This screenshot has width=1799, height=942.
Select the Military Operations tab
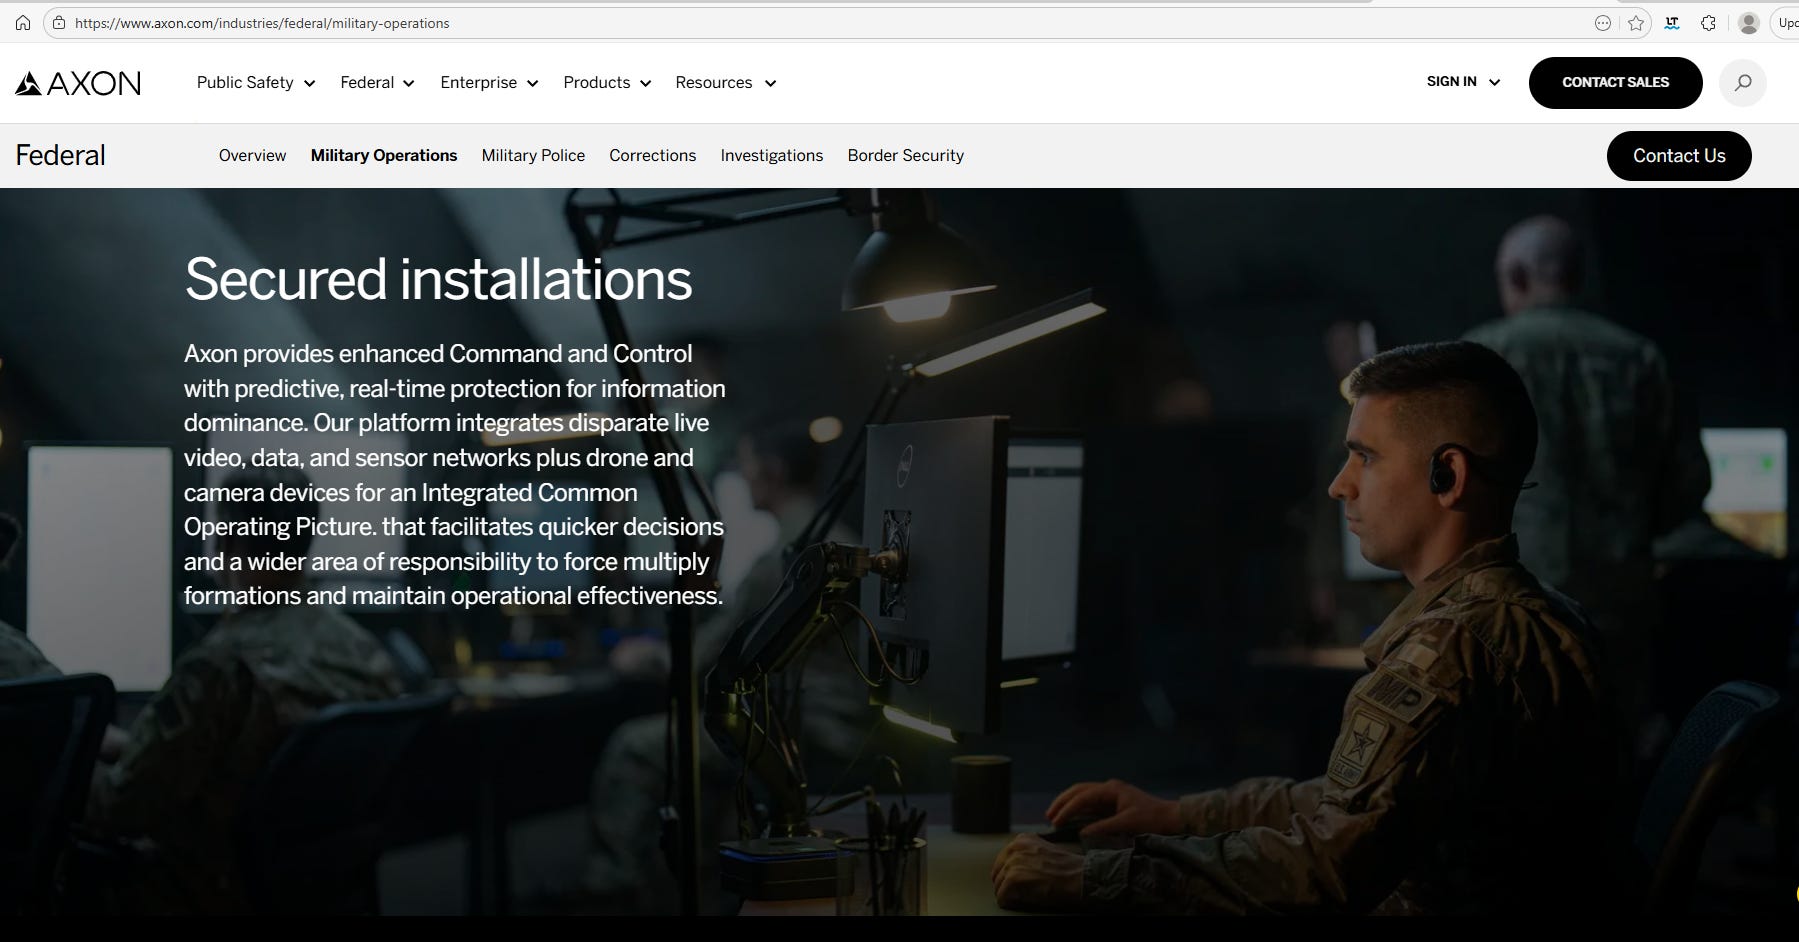click(x=384, y=156)
